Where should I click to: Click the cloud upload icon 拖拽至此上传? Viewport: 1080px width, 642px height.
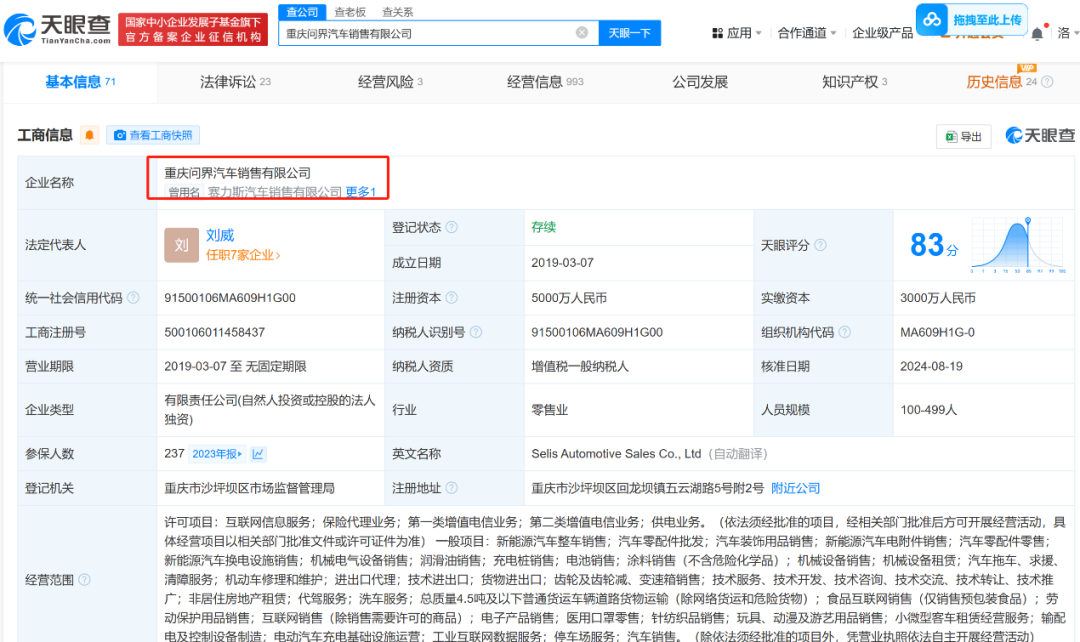click(x=933, y=19)
